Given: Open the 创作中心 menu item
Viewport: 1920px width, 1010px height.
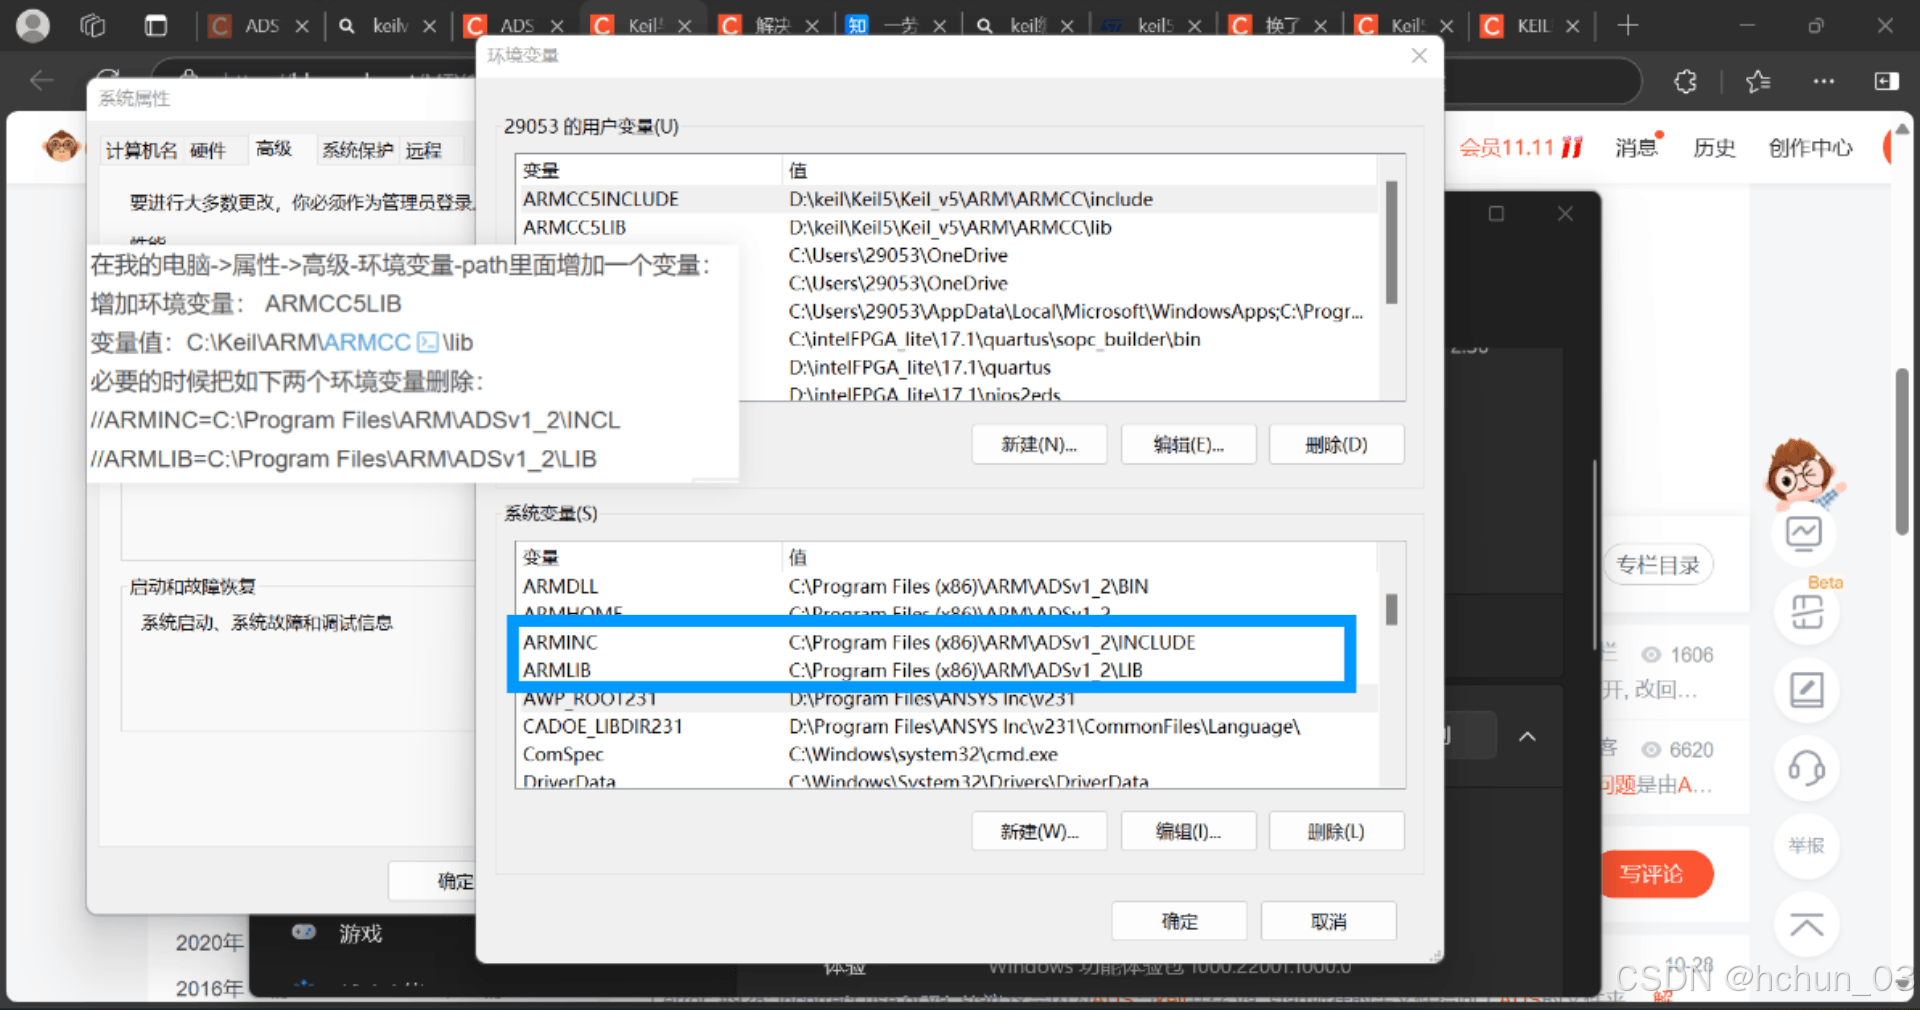Looking at the screenshot, I should [x=1809, y=147].
